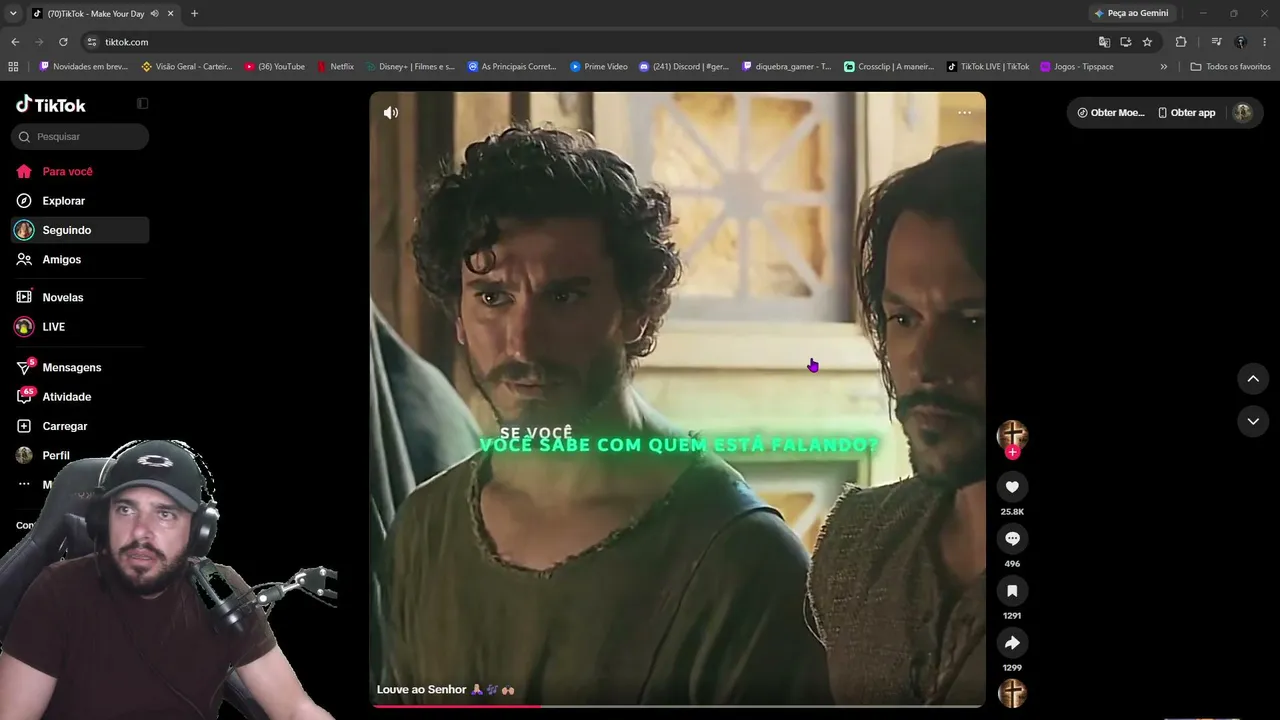Like the video with the heart icon
The image size is (1280, 720).
pos(1012,487)
